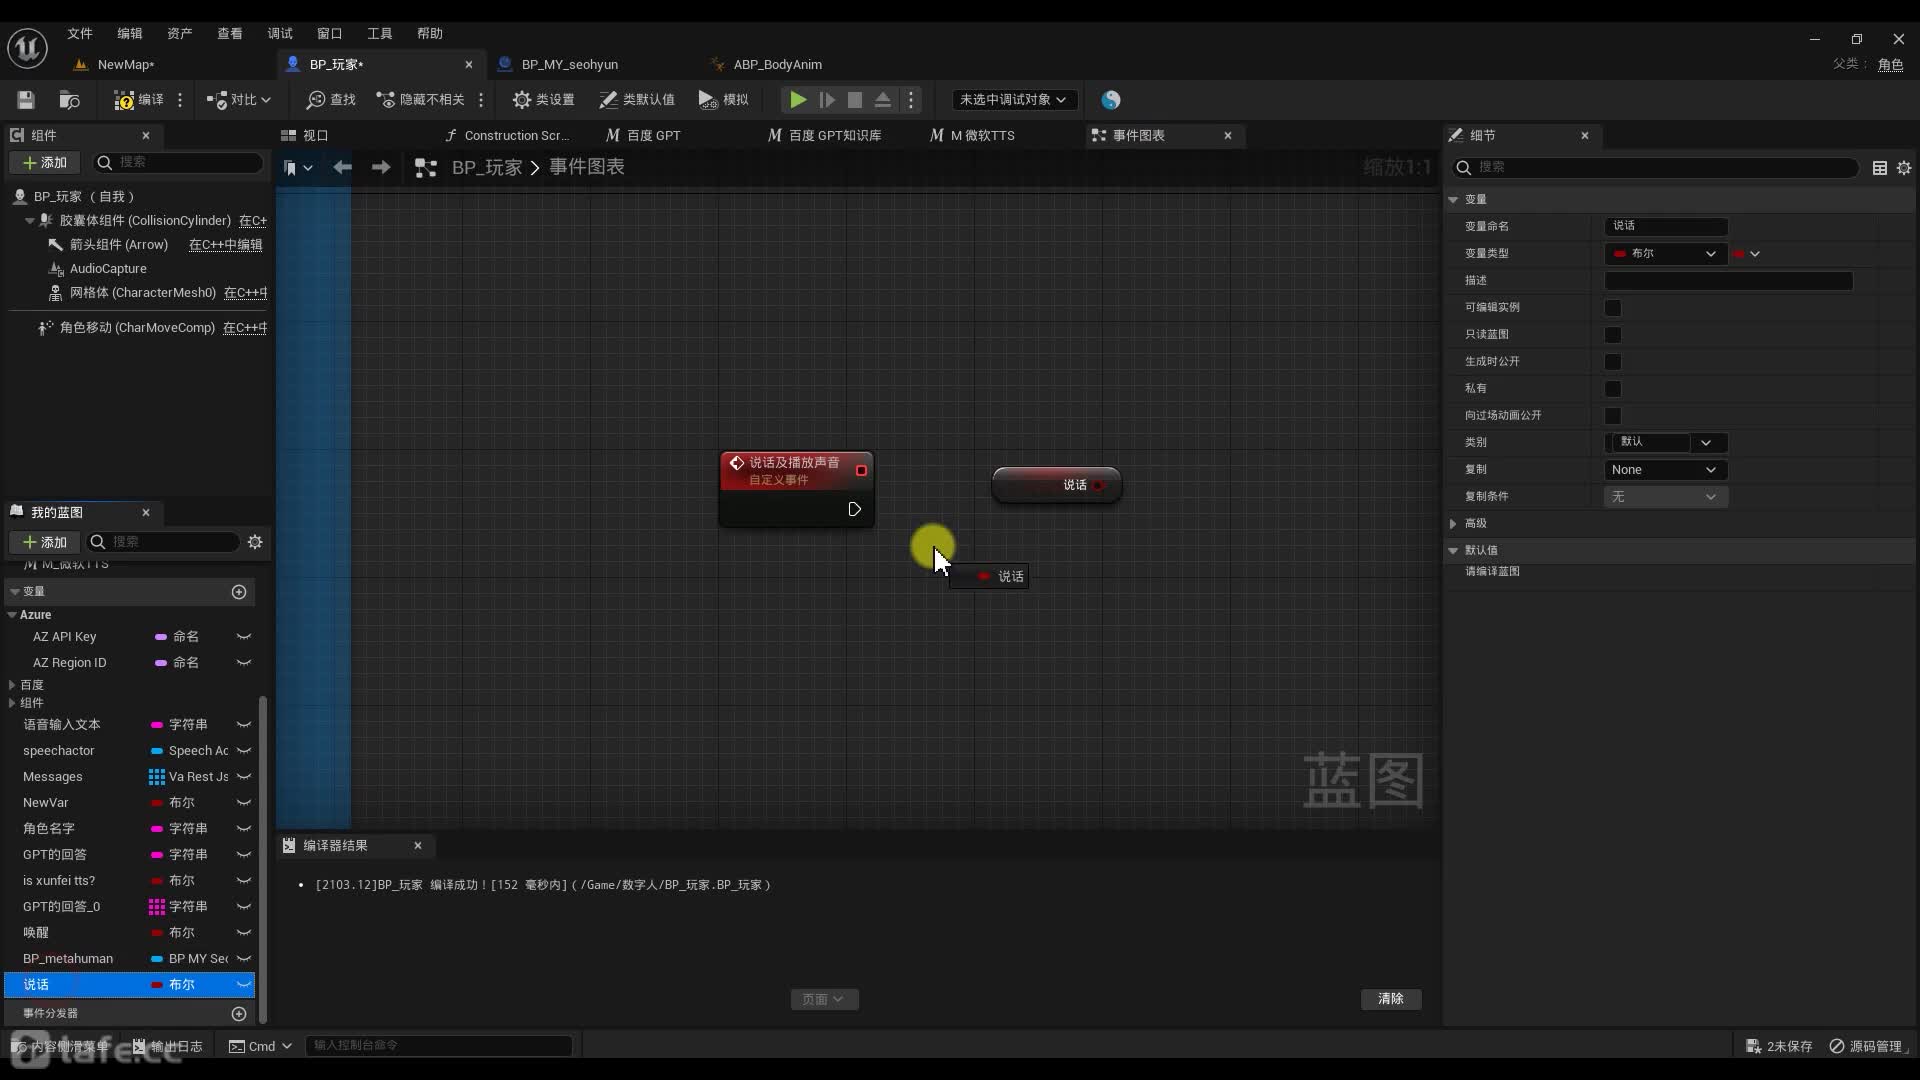Expand the 高级 section
The width and height of the screenshot is (1920, 1080).
(x=1453, y=524)
